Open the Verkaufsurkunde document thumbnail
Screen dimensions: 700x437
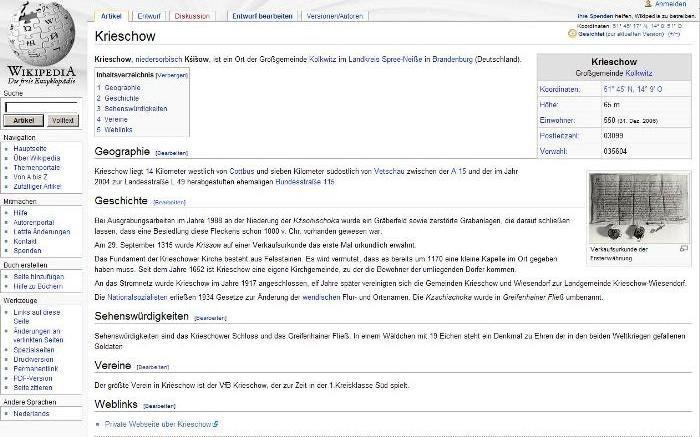point(638,207)
